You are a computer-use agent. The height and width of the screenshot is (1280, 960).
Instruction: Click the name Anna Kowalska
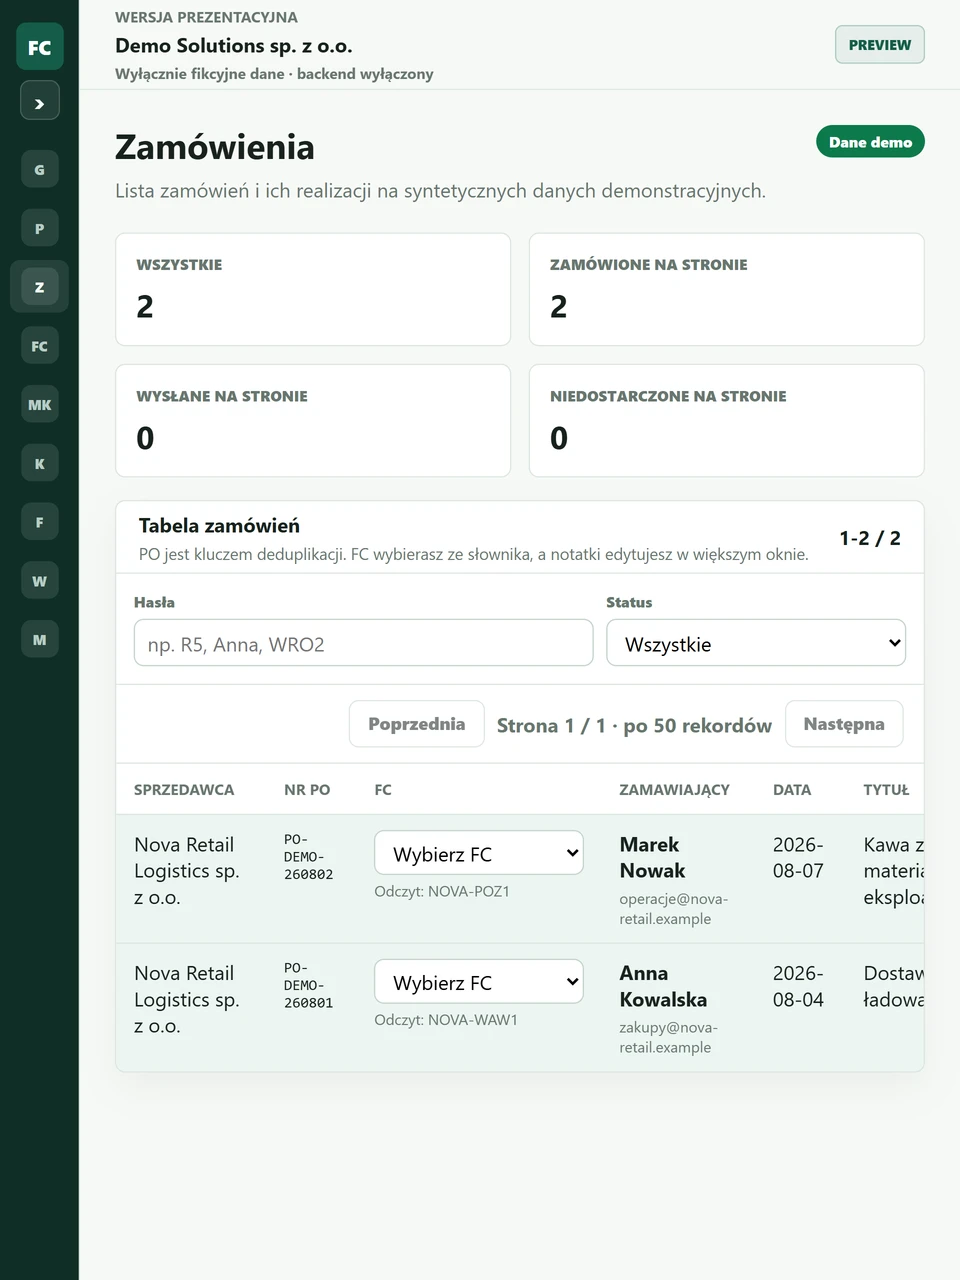coord(663,986)
